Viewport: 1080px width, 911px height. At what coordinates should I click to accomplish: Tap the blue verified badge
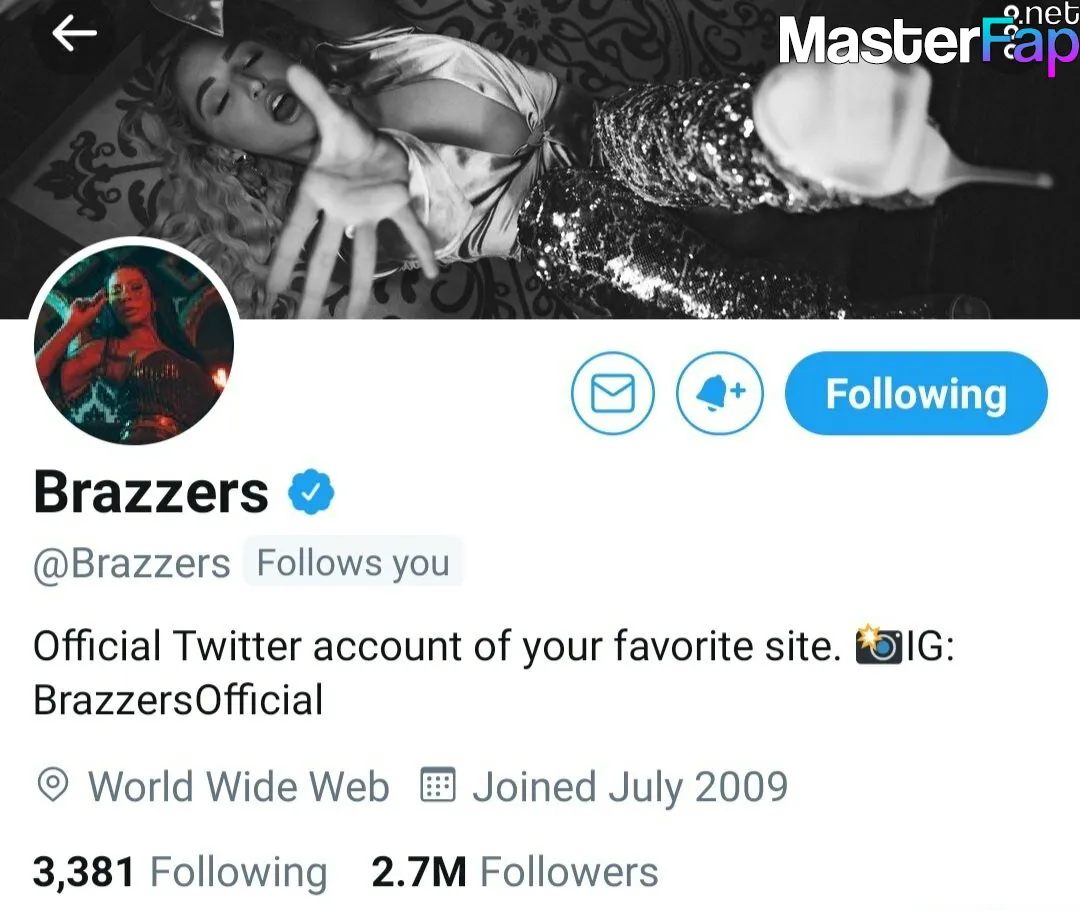311,492
